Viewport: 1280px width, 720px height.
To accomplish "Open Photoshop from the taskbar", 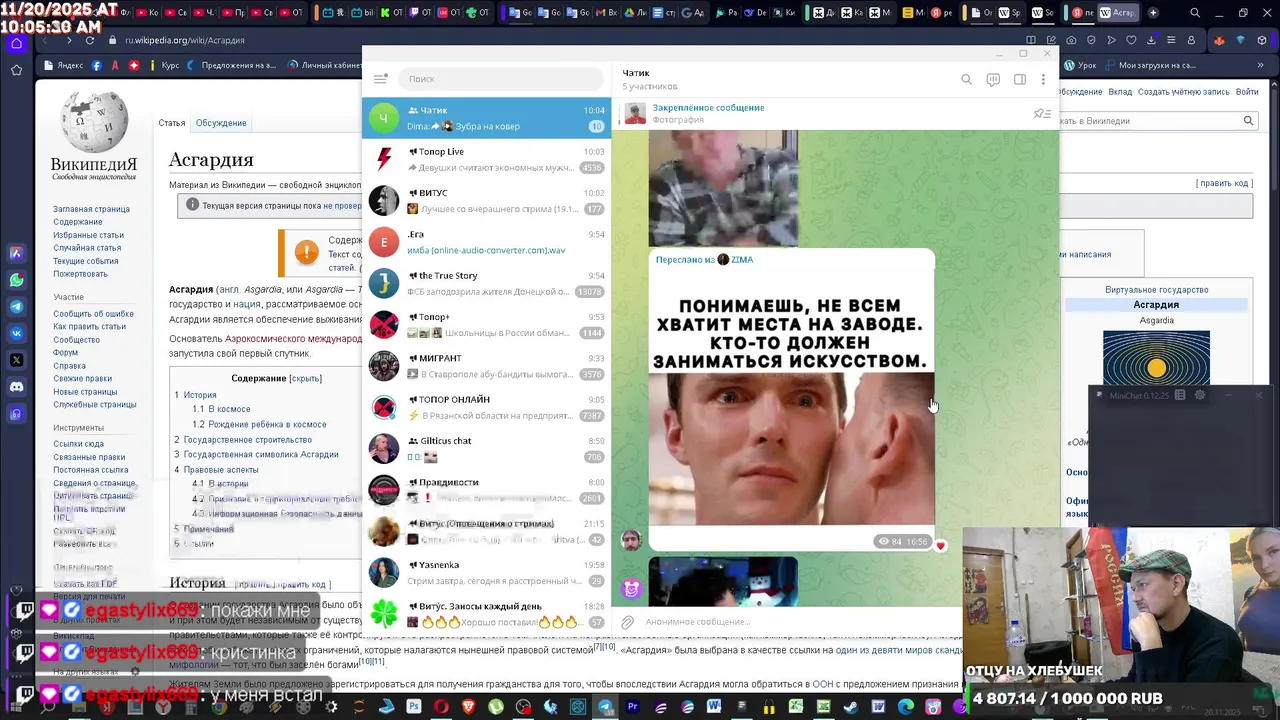I will click(x=414, y=706).
